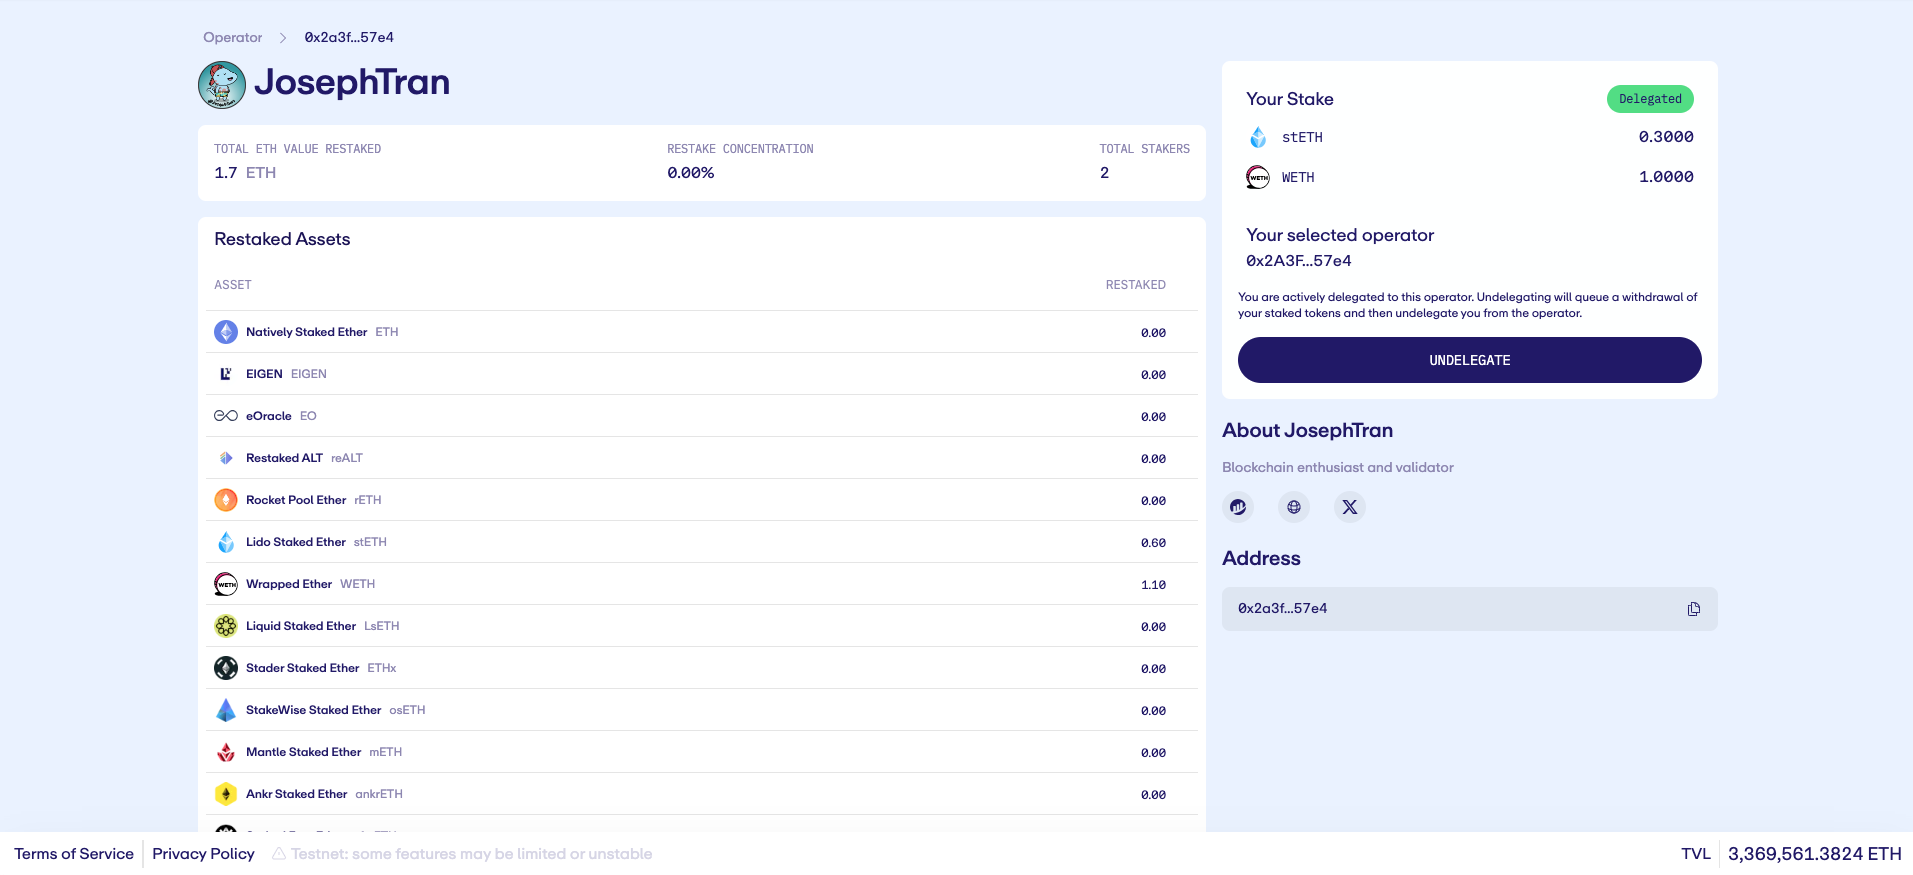Image resolution: width=1913 pixels, height=875 pixels.
Task: Click the RESTAKED column header
Action: pyautogui.click(x=1135, y=285)
